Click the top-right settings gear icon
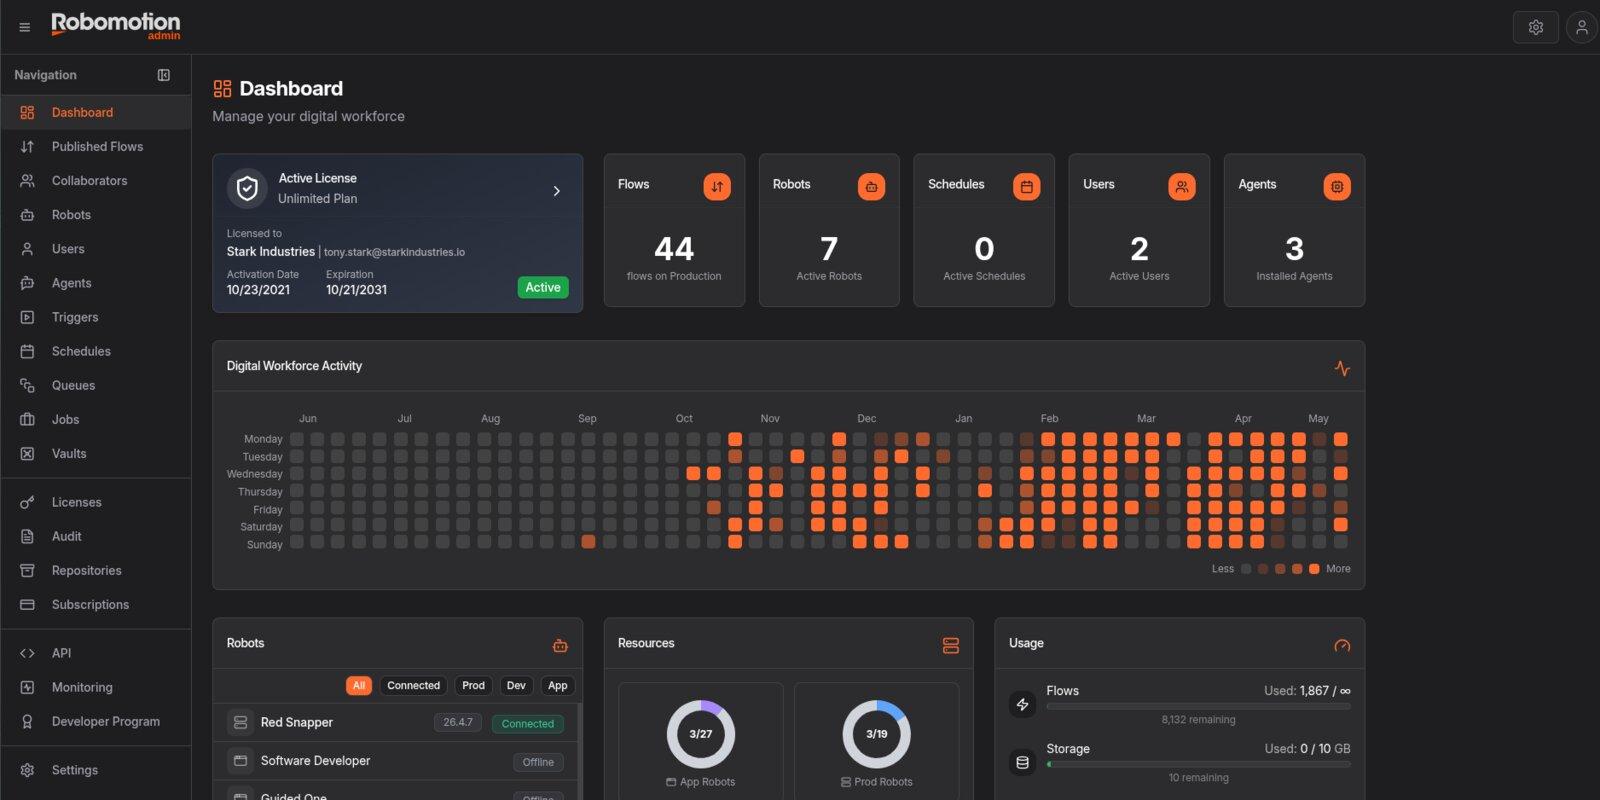The image size is (1600, 800). (1536, 27)
